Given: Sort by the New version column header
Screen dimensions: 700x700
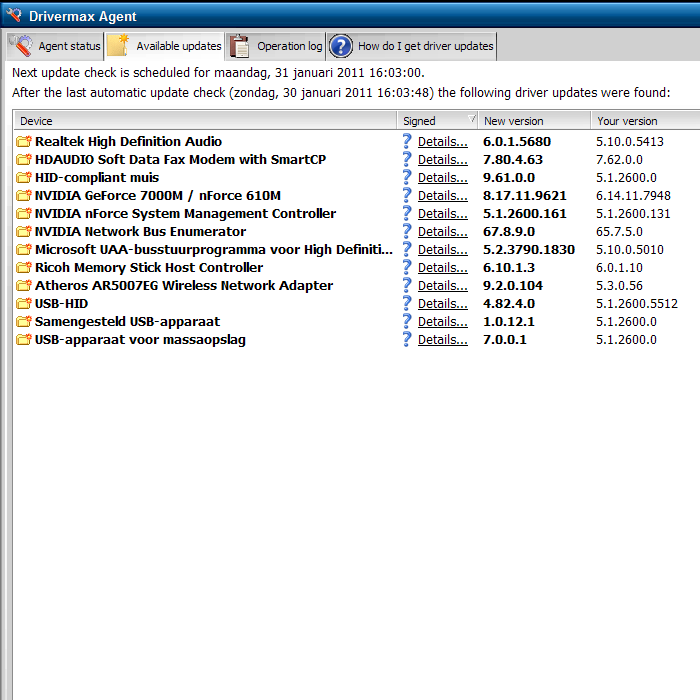Looking at the screenshot, I should coord(534,121).
